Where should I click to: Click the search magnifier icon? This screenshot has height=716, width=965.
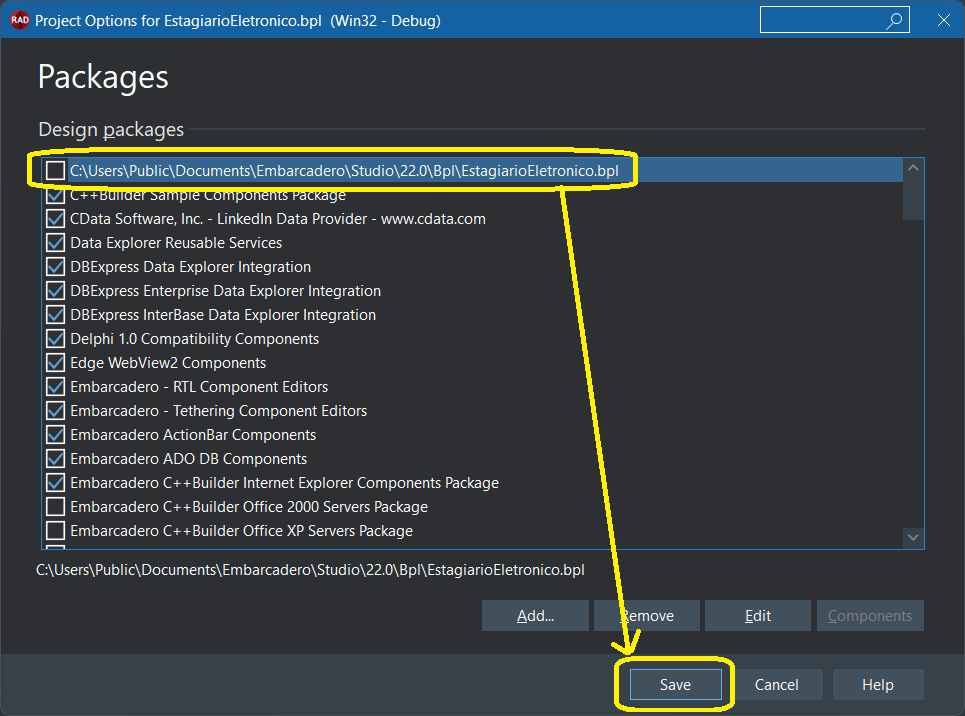[x=894, y=20]
